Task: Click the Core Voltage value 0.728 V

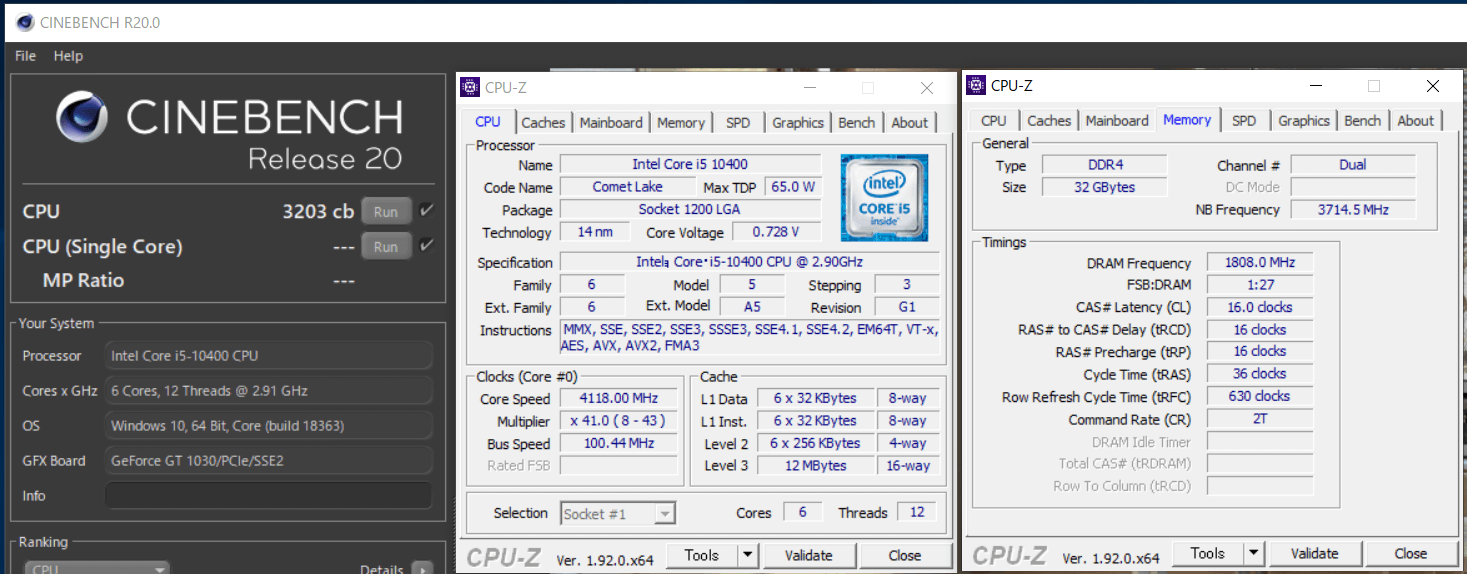Action: point(775,232)
